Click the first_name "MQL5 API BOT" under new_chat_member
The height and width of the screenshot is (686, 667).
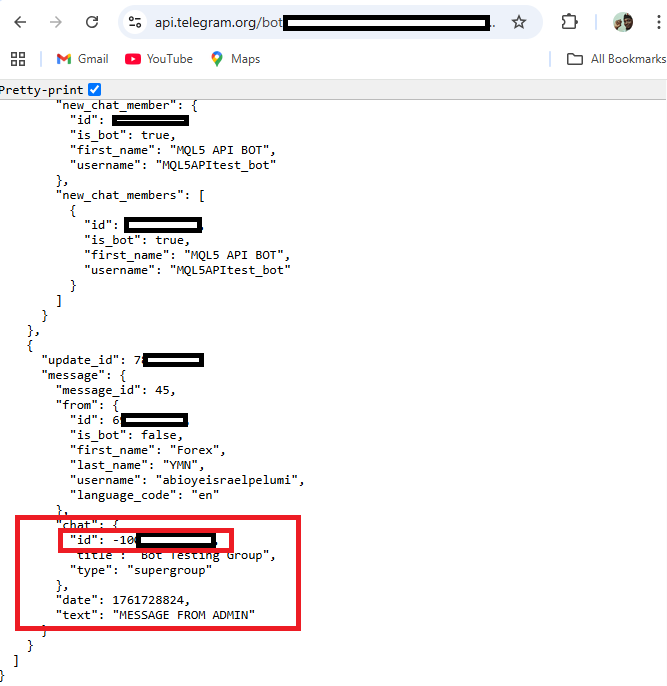(x=173, y=150)
